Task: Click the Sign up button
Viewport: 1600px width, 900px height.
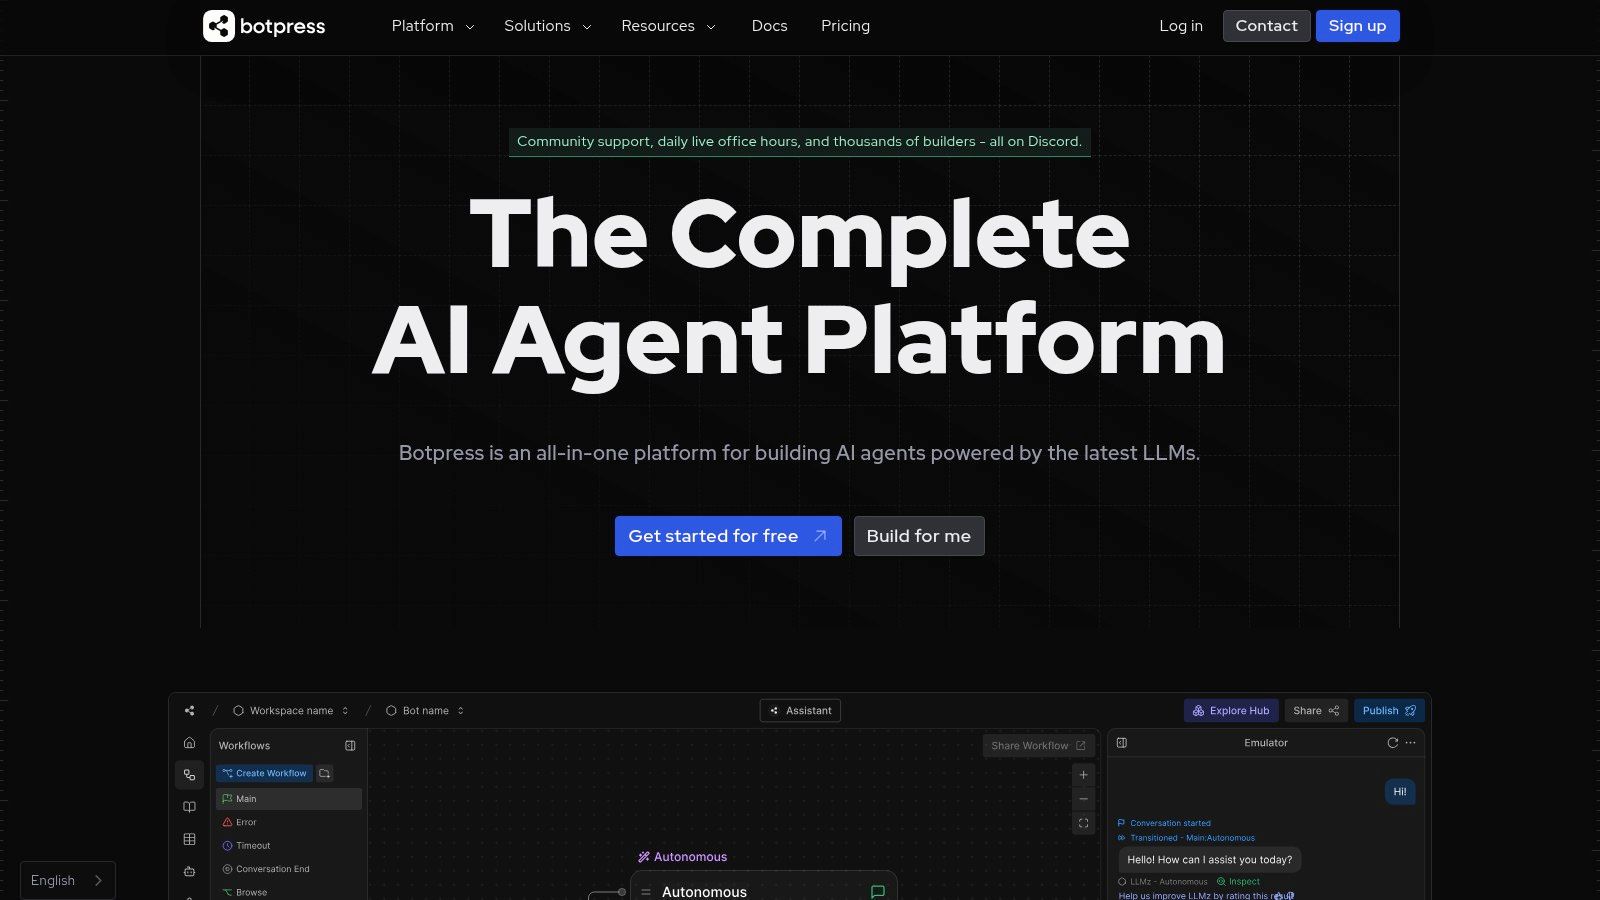Action: (1357, 26)
